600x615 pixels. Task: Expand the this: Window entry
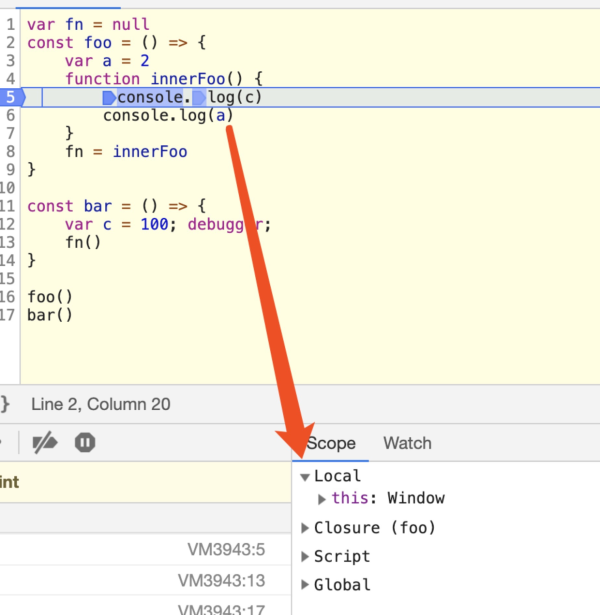tap(322, 499)
